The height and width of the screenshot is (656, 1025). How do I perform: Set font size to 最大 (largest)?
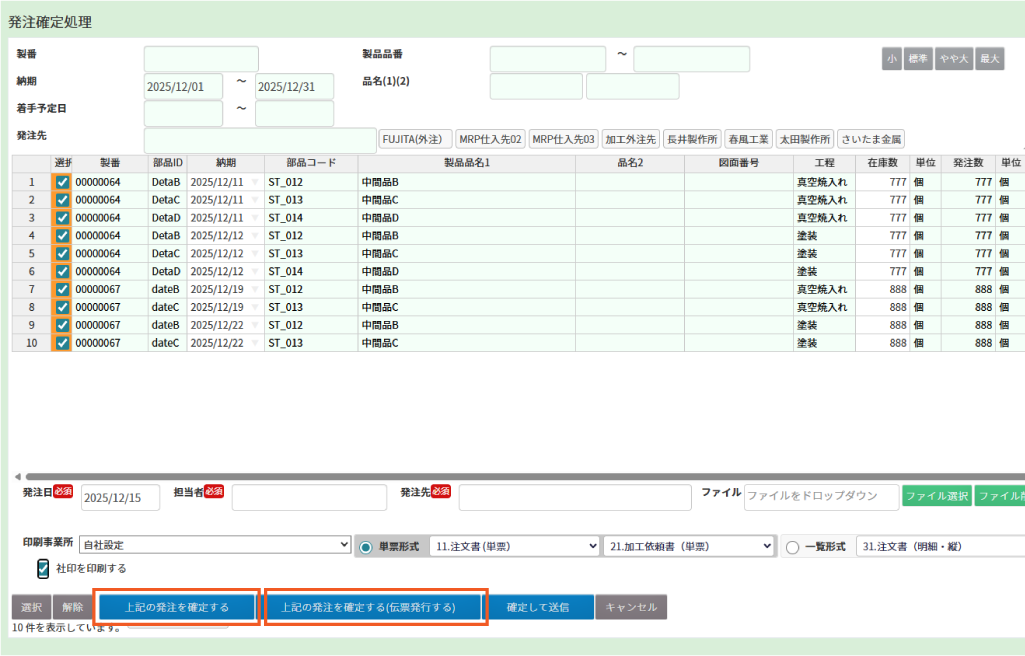(x=989, y=59)
